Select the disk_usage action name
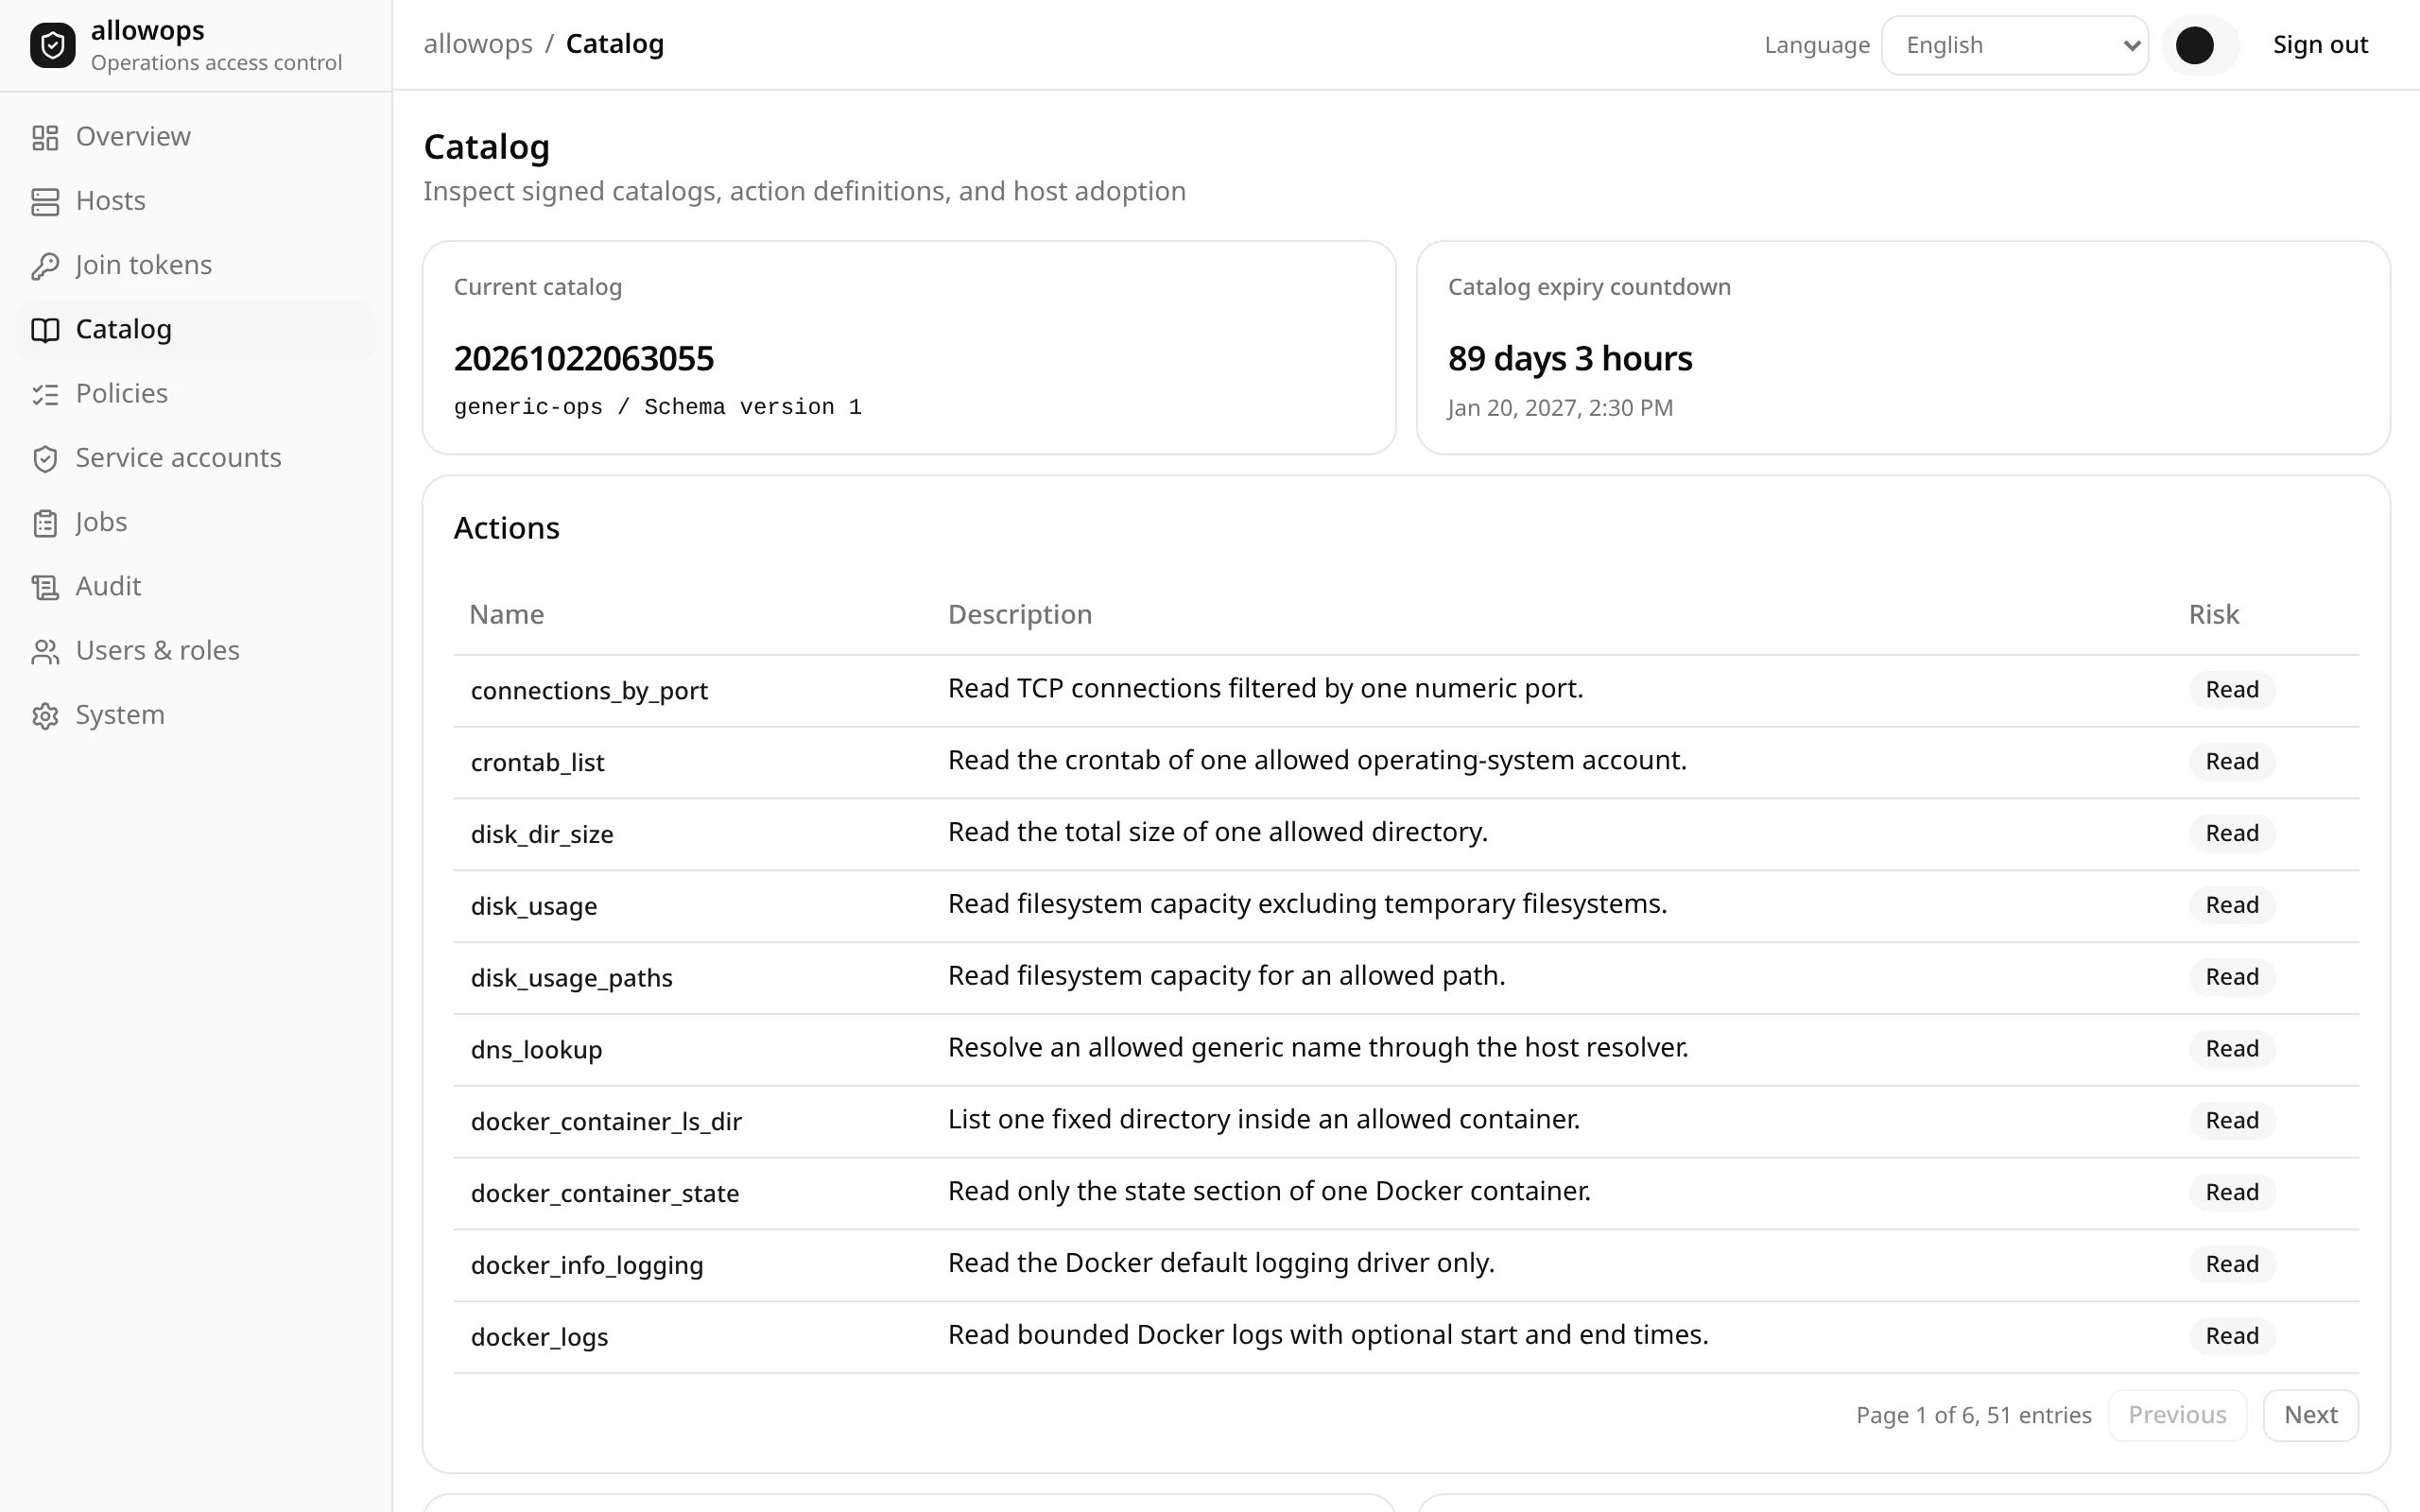2420x1512 pixels. pos(534,907)
